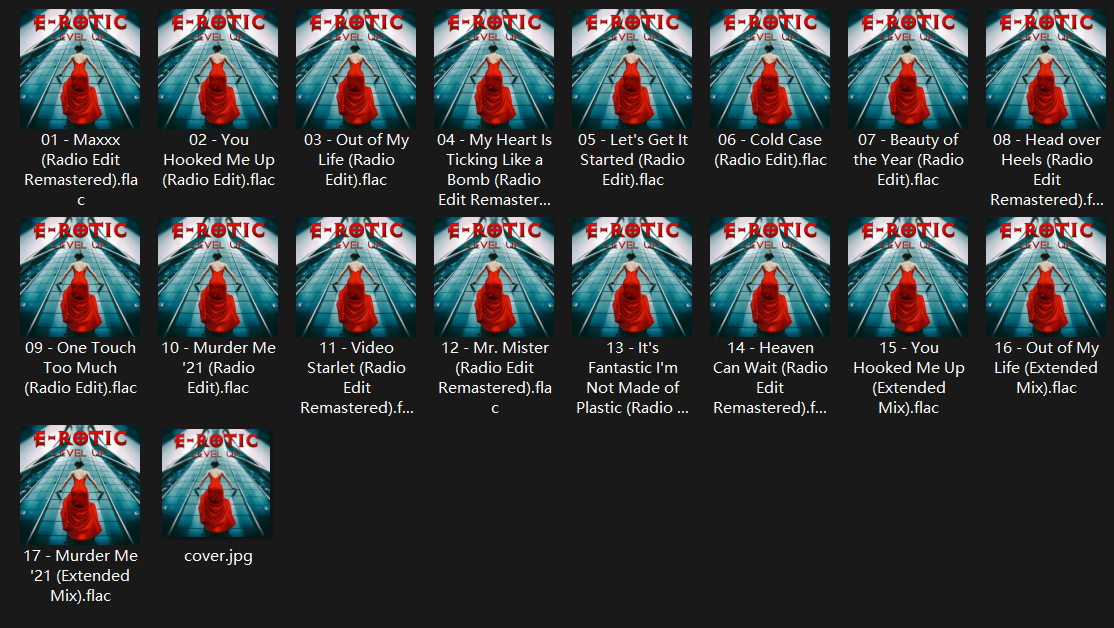Select the "cover.jpg" filename label
The width and height of the screenshot is (1114, 628).
point(218,556)
